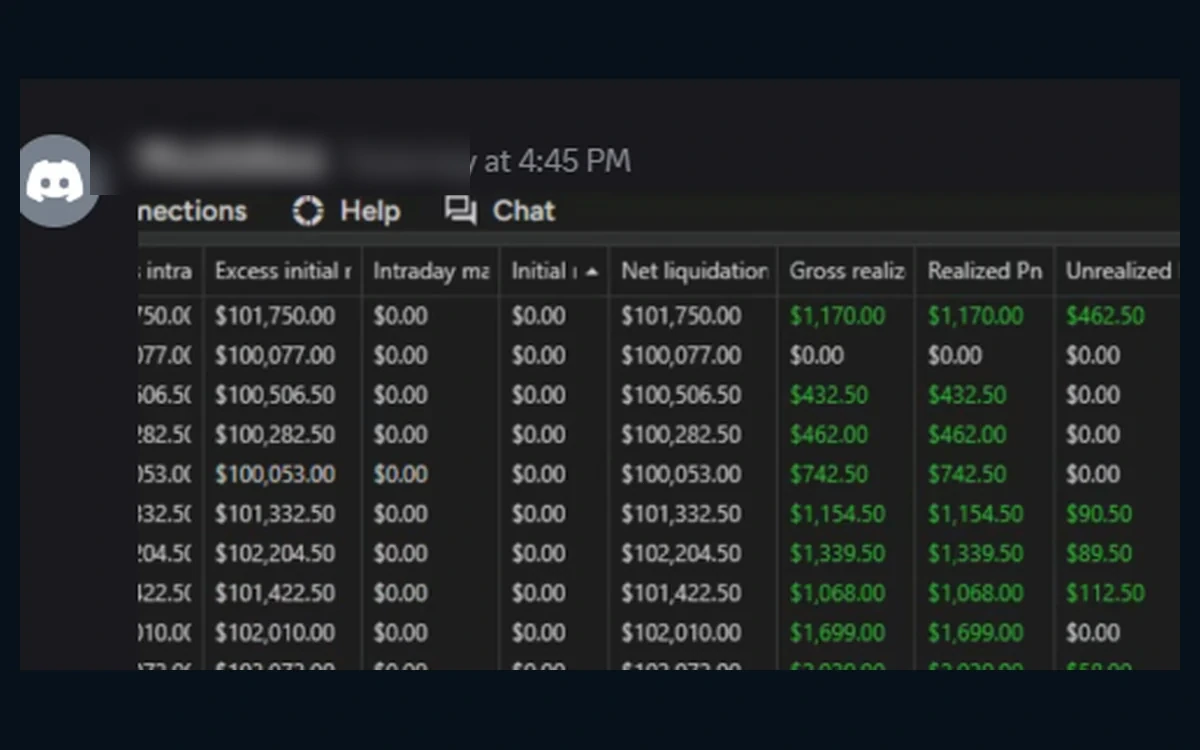This screenshot has height=750, width=1200.
Task: Open the Connections menu item
Action: click(192, 211)
